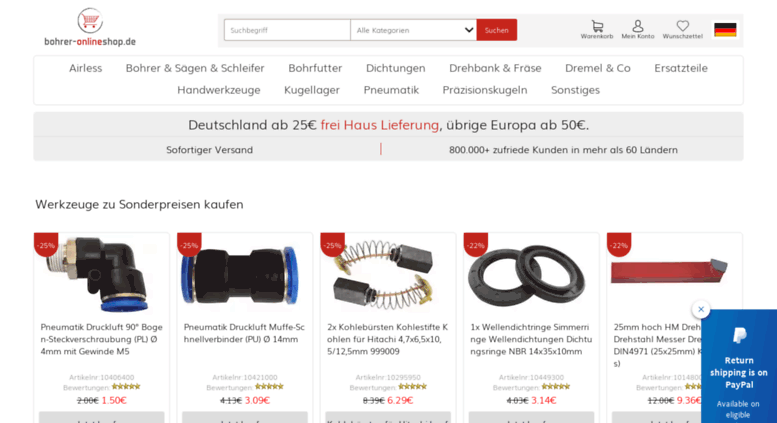Focus the Suchbegriff search field
Screen dimensions: 777x423
point(287,30)
